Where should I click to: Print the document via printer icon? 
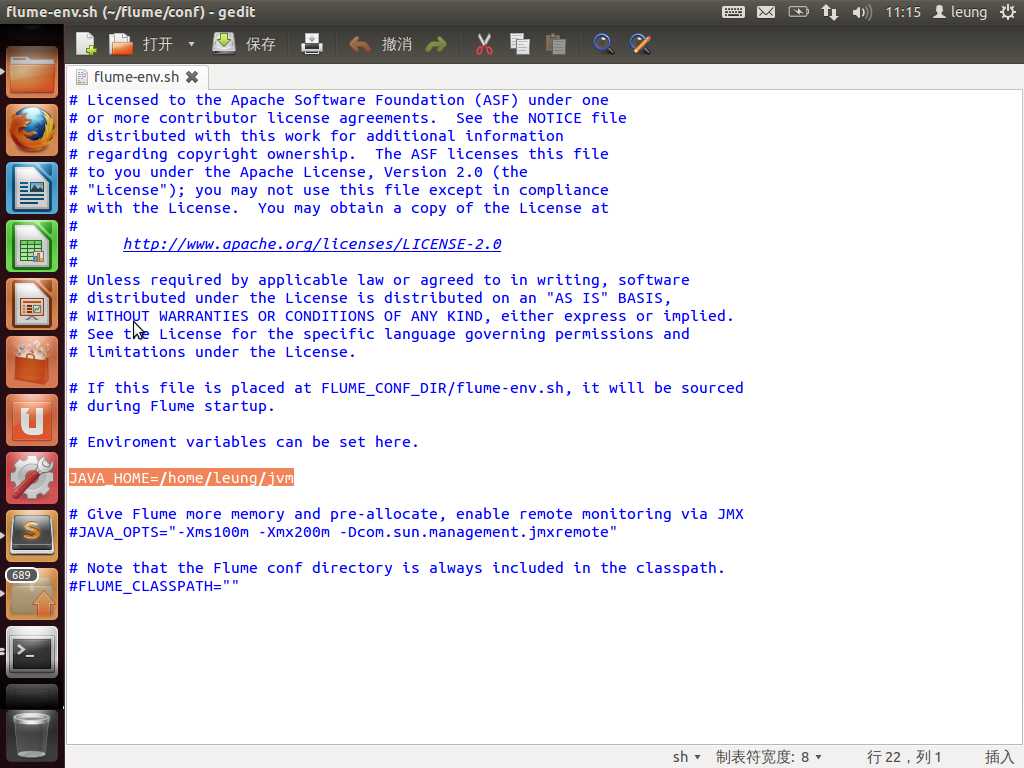coord(312,44)
